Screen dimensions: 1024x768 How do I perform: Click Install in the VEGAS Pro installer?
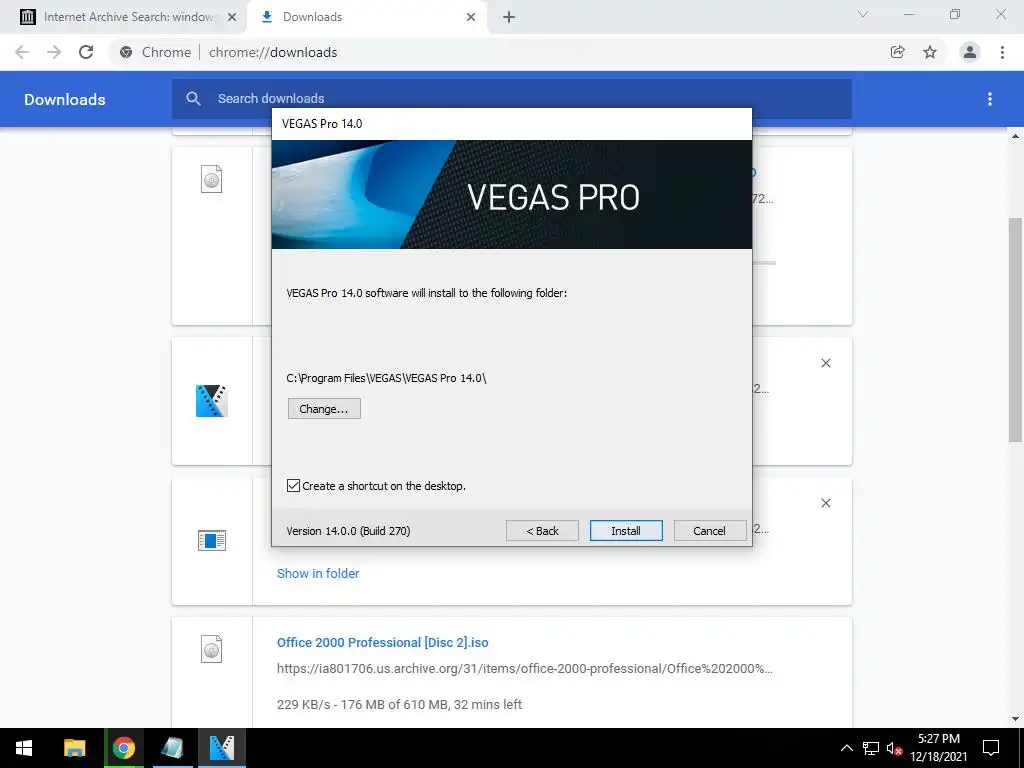[x=626, y=530]
